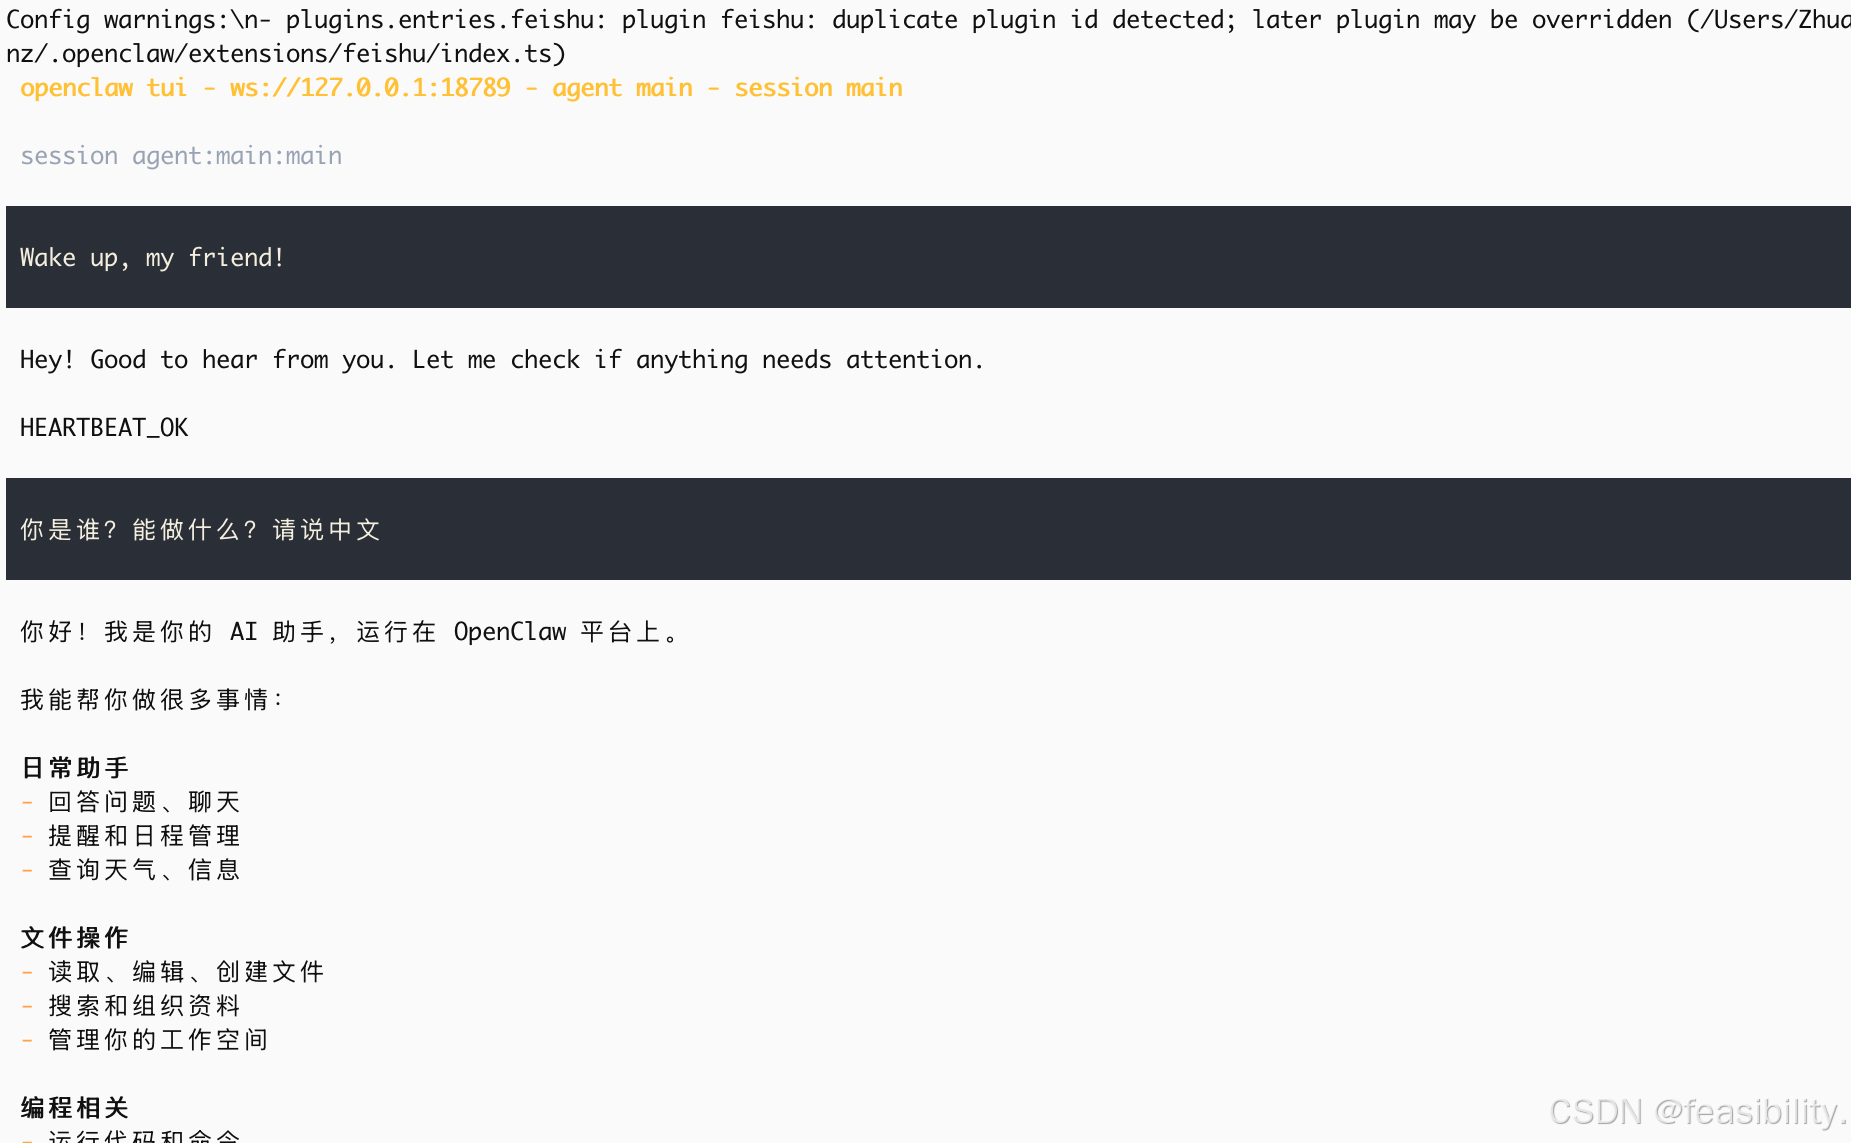
Task: Select the "读取、编辑、创建文件" list item
Action: pyautogui.click(x=186, y=972)
